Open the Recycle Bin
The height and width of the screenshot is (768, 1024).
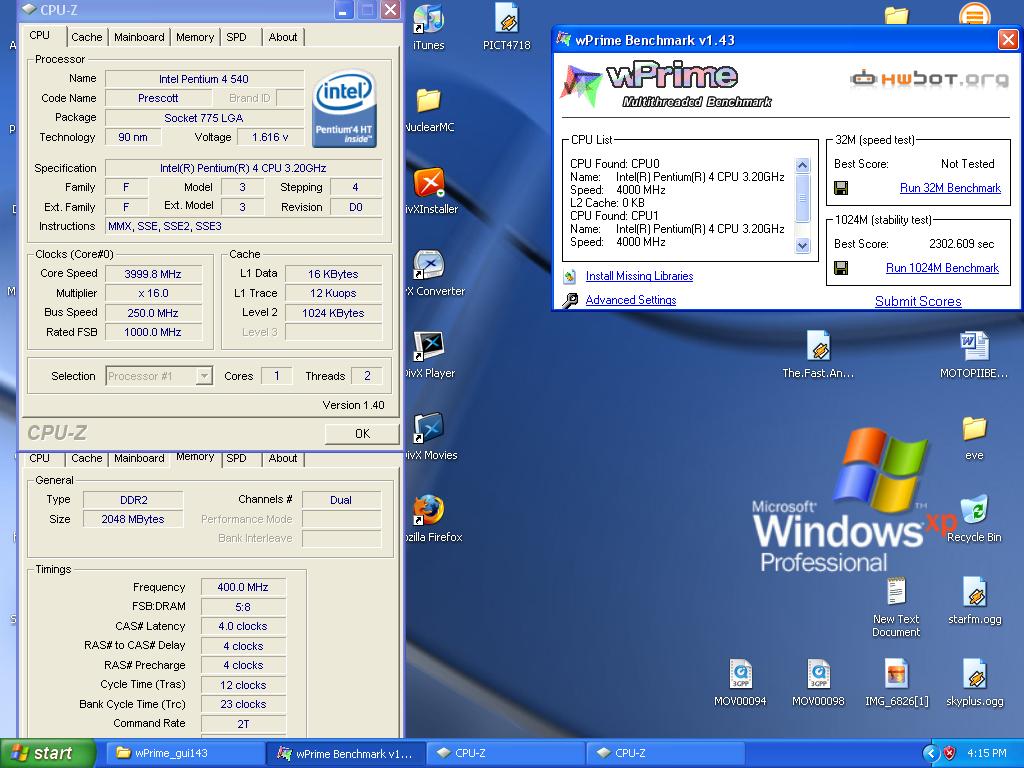click(x=974, y=511)
